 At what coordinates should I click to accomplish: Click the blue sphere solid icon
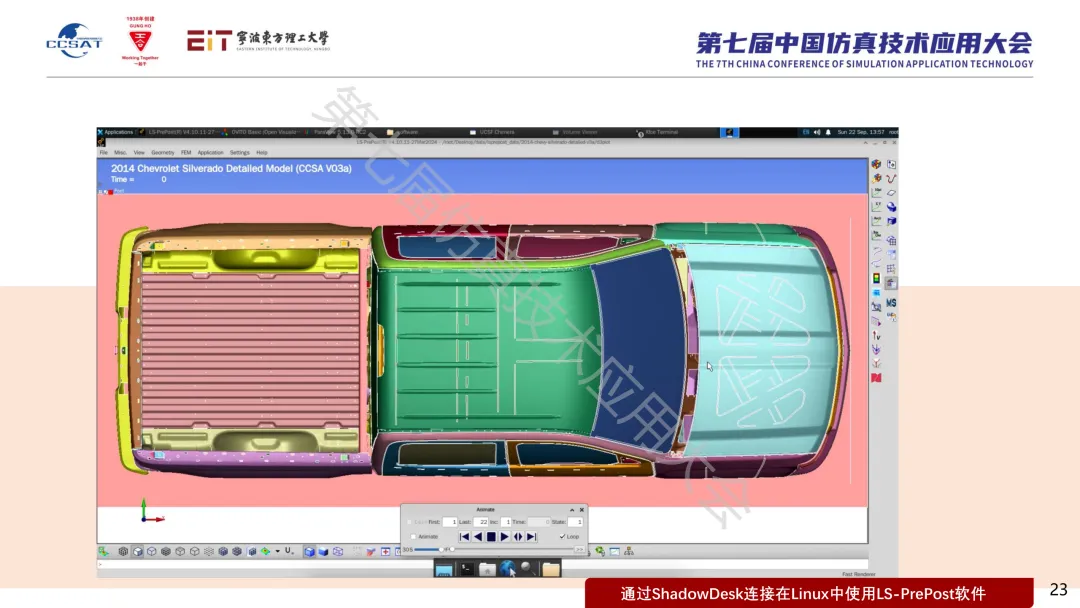tap(891, 207)
